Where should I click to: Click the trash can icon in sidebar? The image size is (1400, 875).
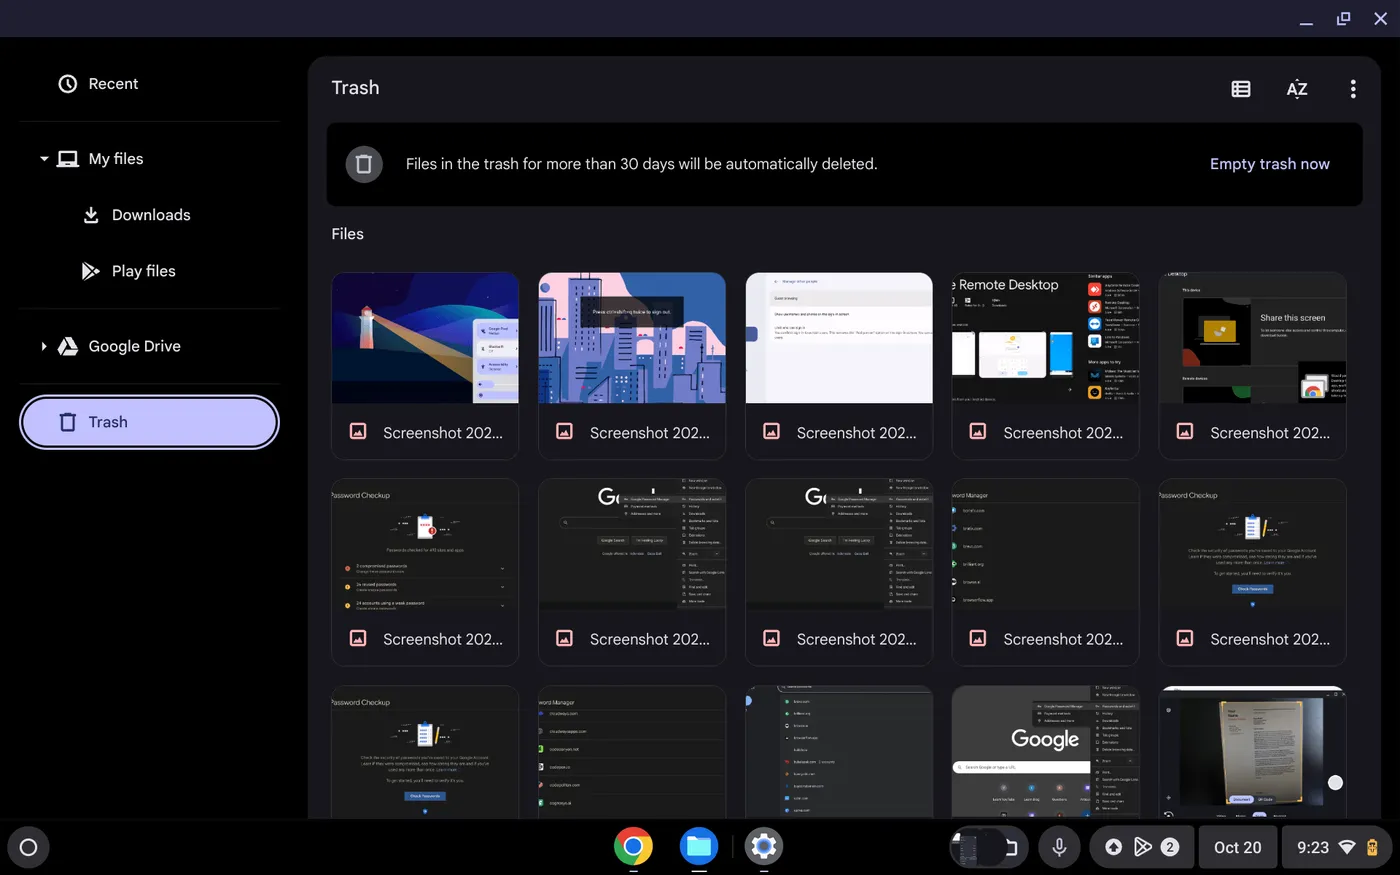[68, 422]
